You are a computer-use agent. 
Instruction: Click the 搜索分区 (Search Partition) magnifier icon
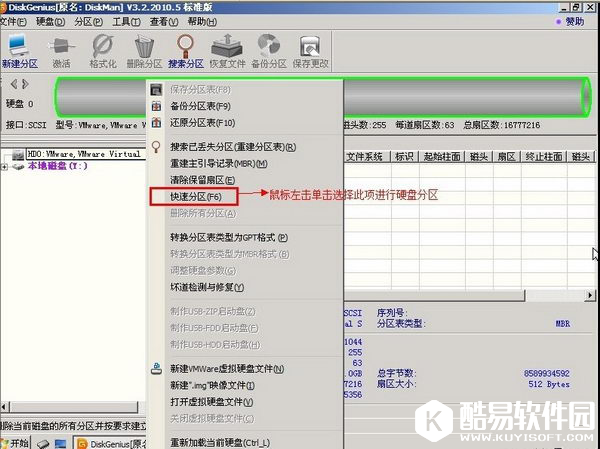tap(185, 50)
